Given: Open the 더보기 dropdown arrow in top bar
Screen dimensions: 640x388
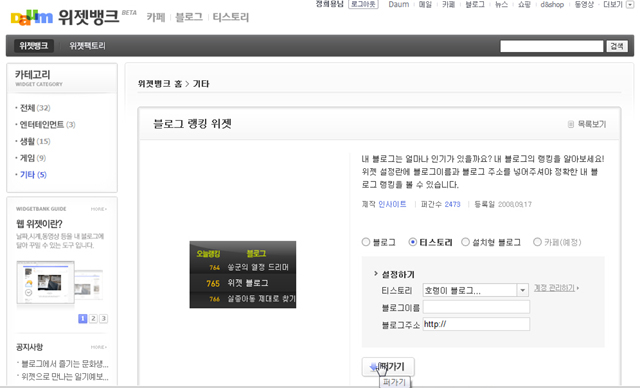Looking at the screenshot, I should coord(630,4).
